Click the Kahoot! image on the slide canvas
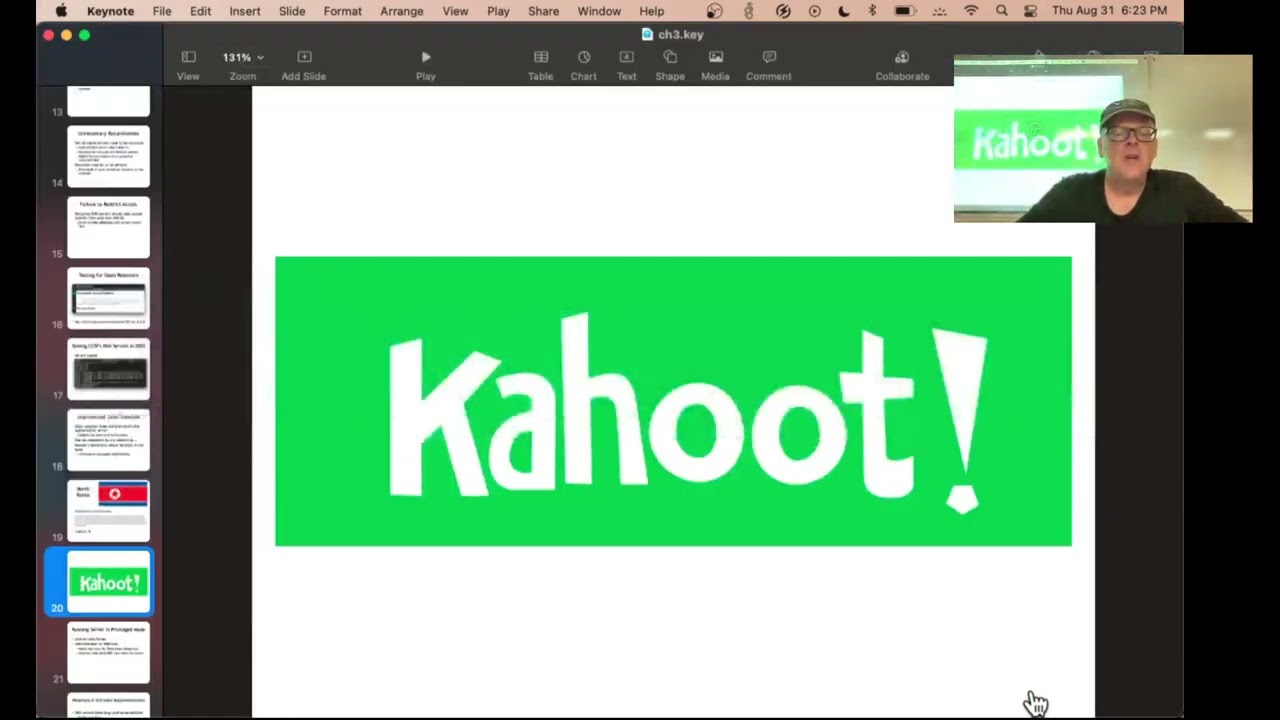1280x720 pixels. 673,401
